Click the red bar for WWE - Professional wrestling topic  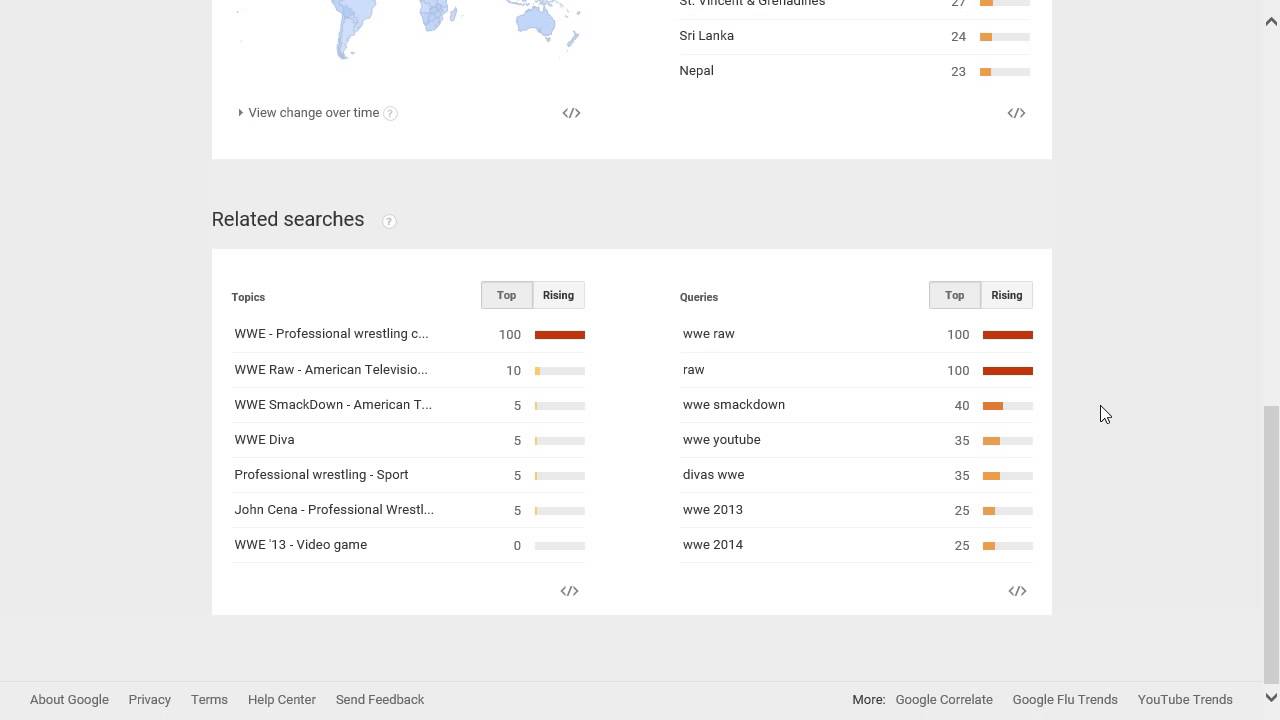[x=559, y=335]
